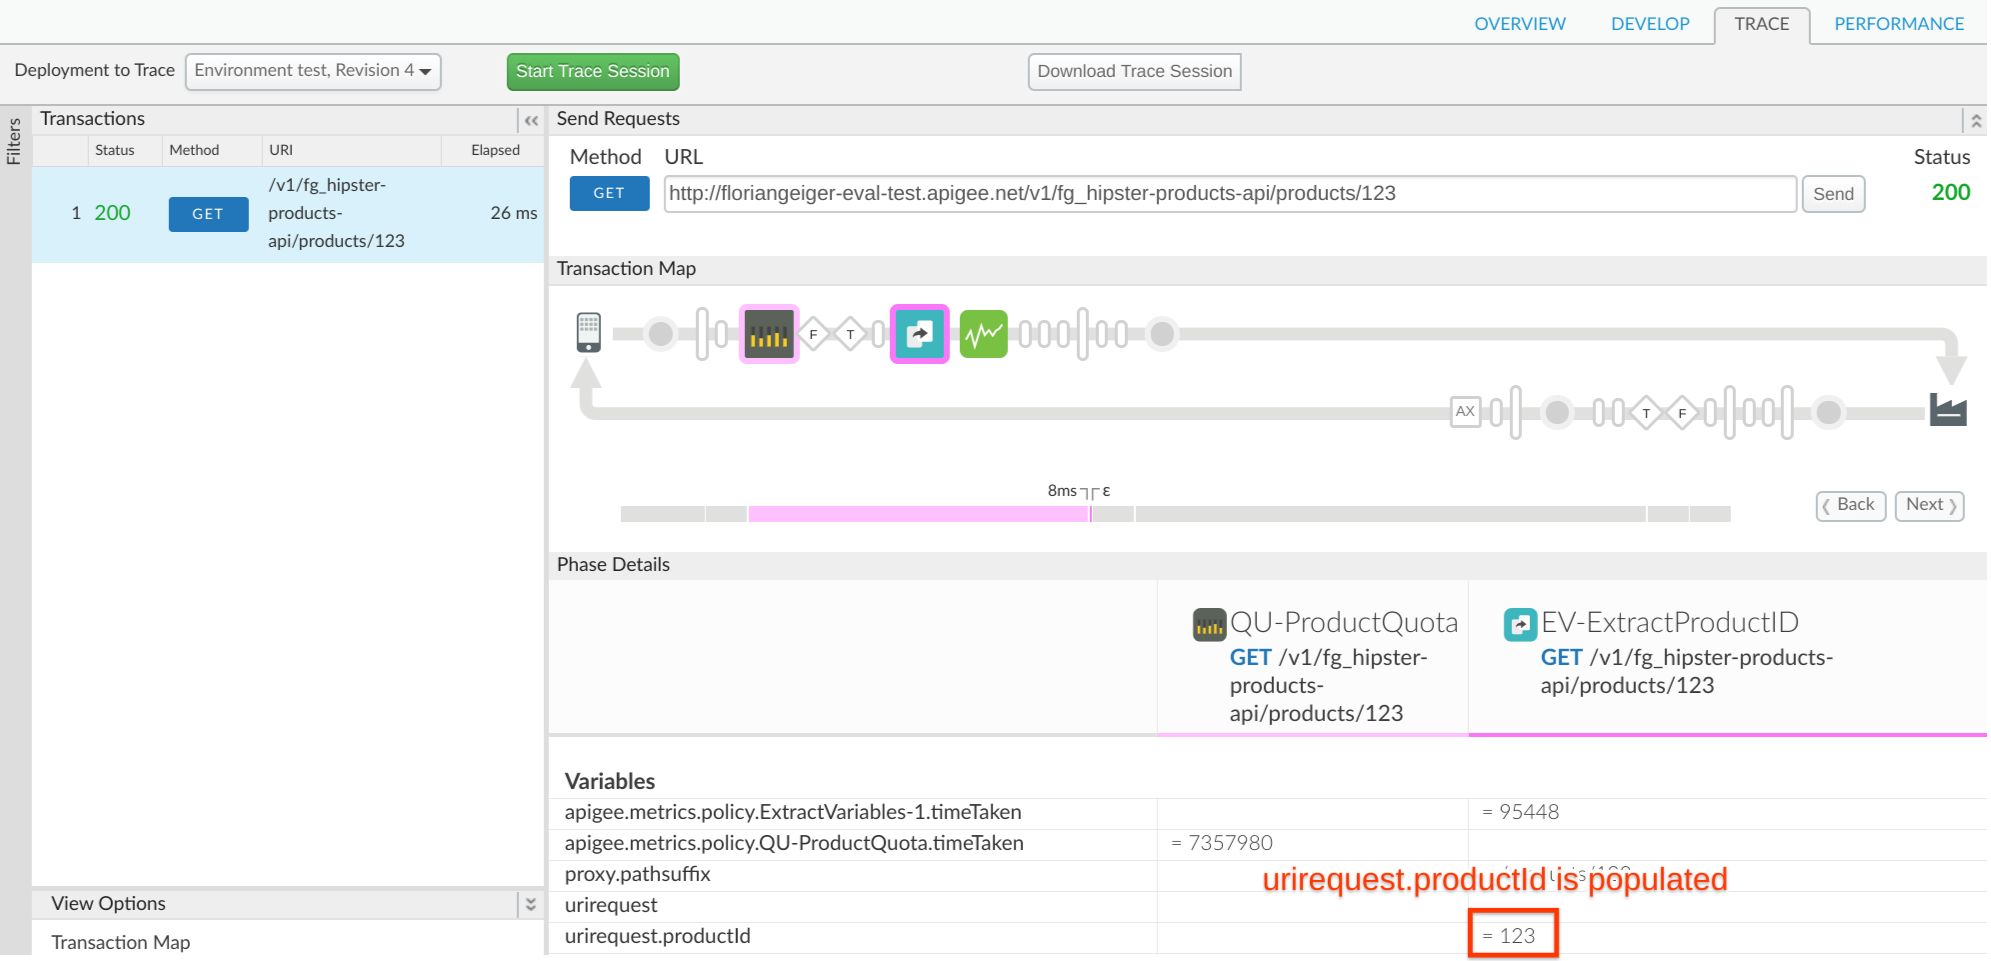Switch to the PERFORMANCE tab

tap(1899, 24)
